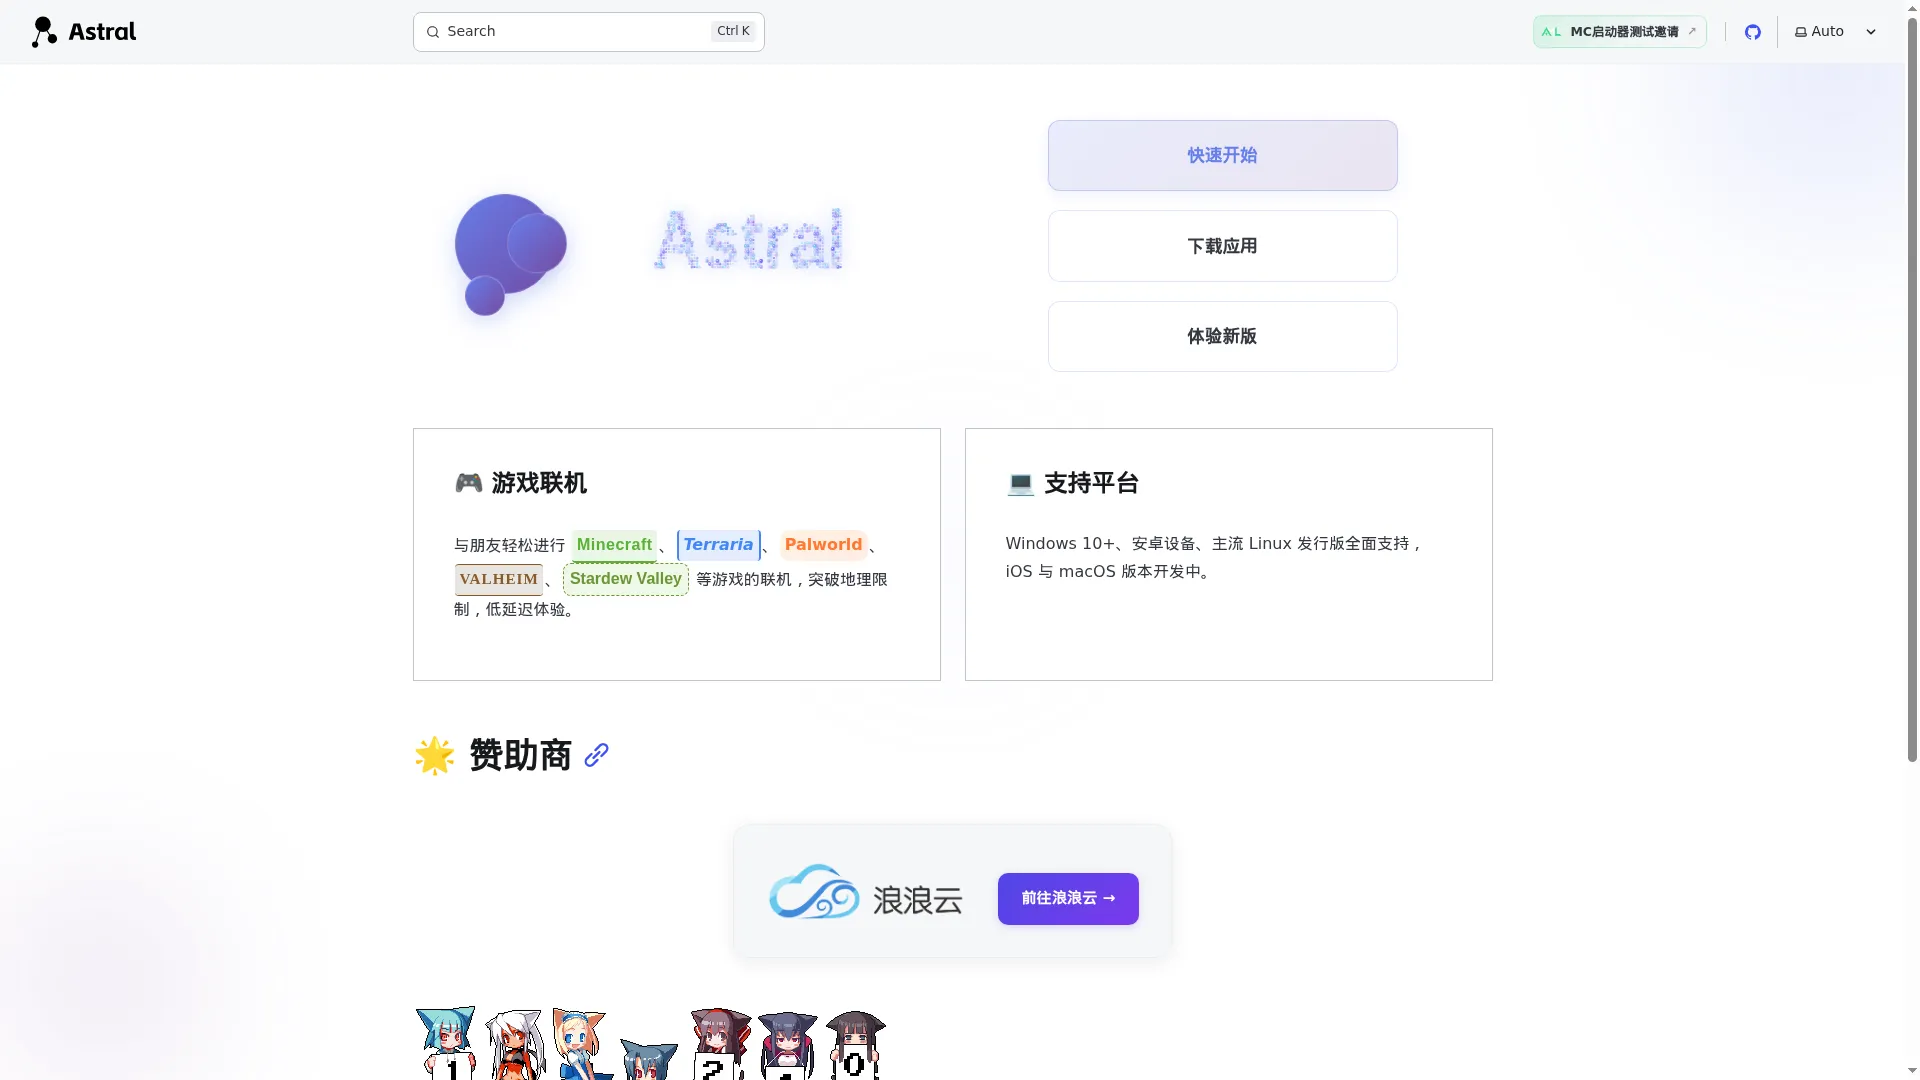
Task: Click the chevron next to Auto
Action: (1871, 32)
